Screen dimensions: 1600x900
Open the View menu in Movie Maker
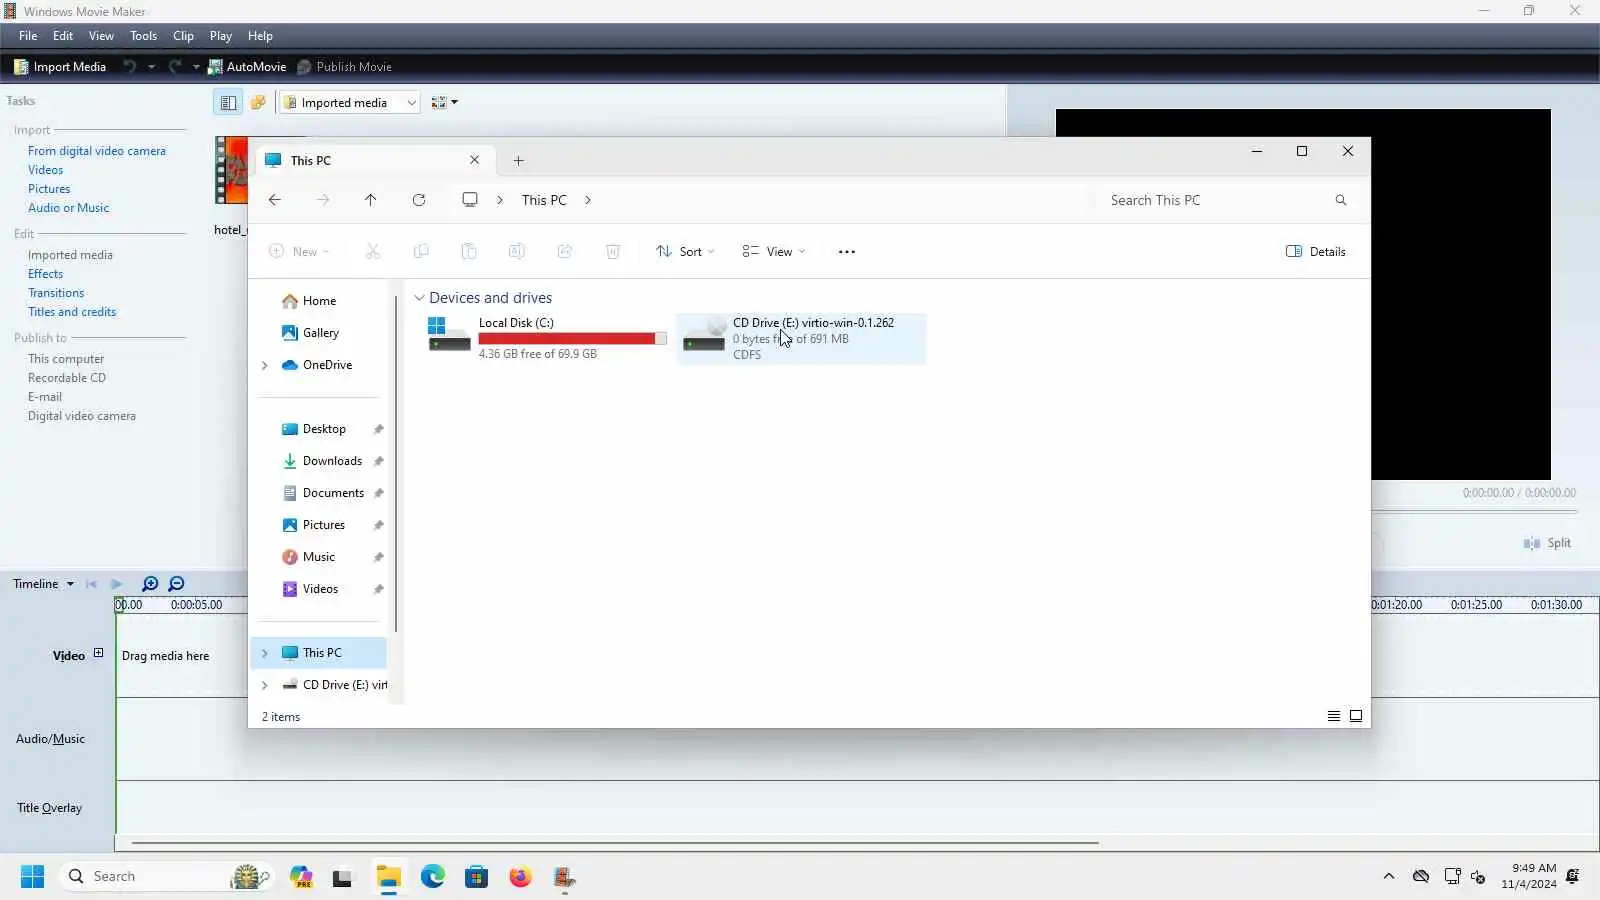click(x=101, y=36)
